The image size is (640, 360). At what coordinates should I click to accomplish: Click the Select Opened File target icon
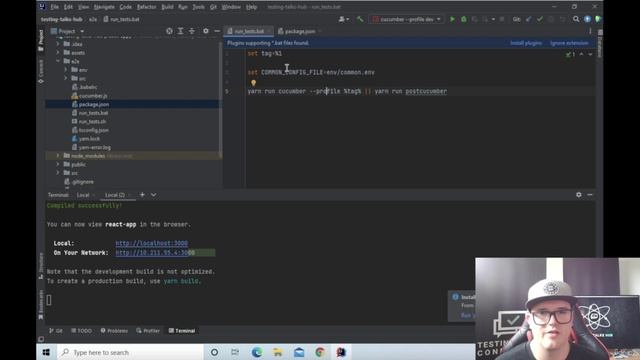coord(169,31)
